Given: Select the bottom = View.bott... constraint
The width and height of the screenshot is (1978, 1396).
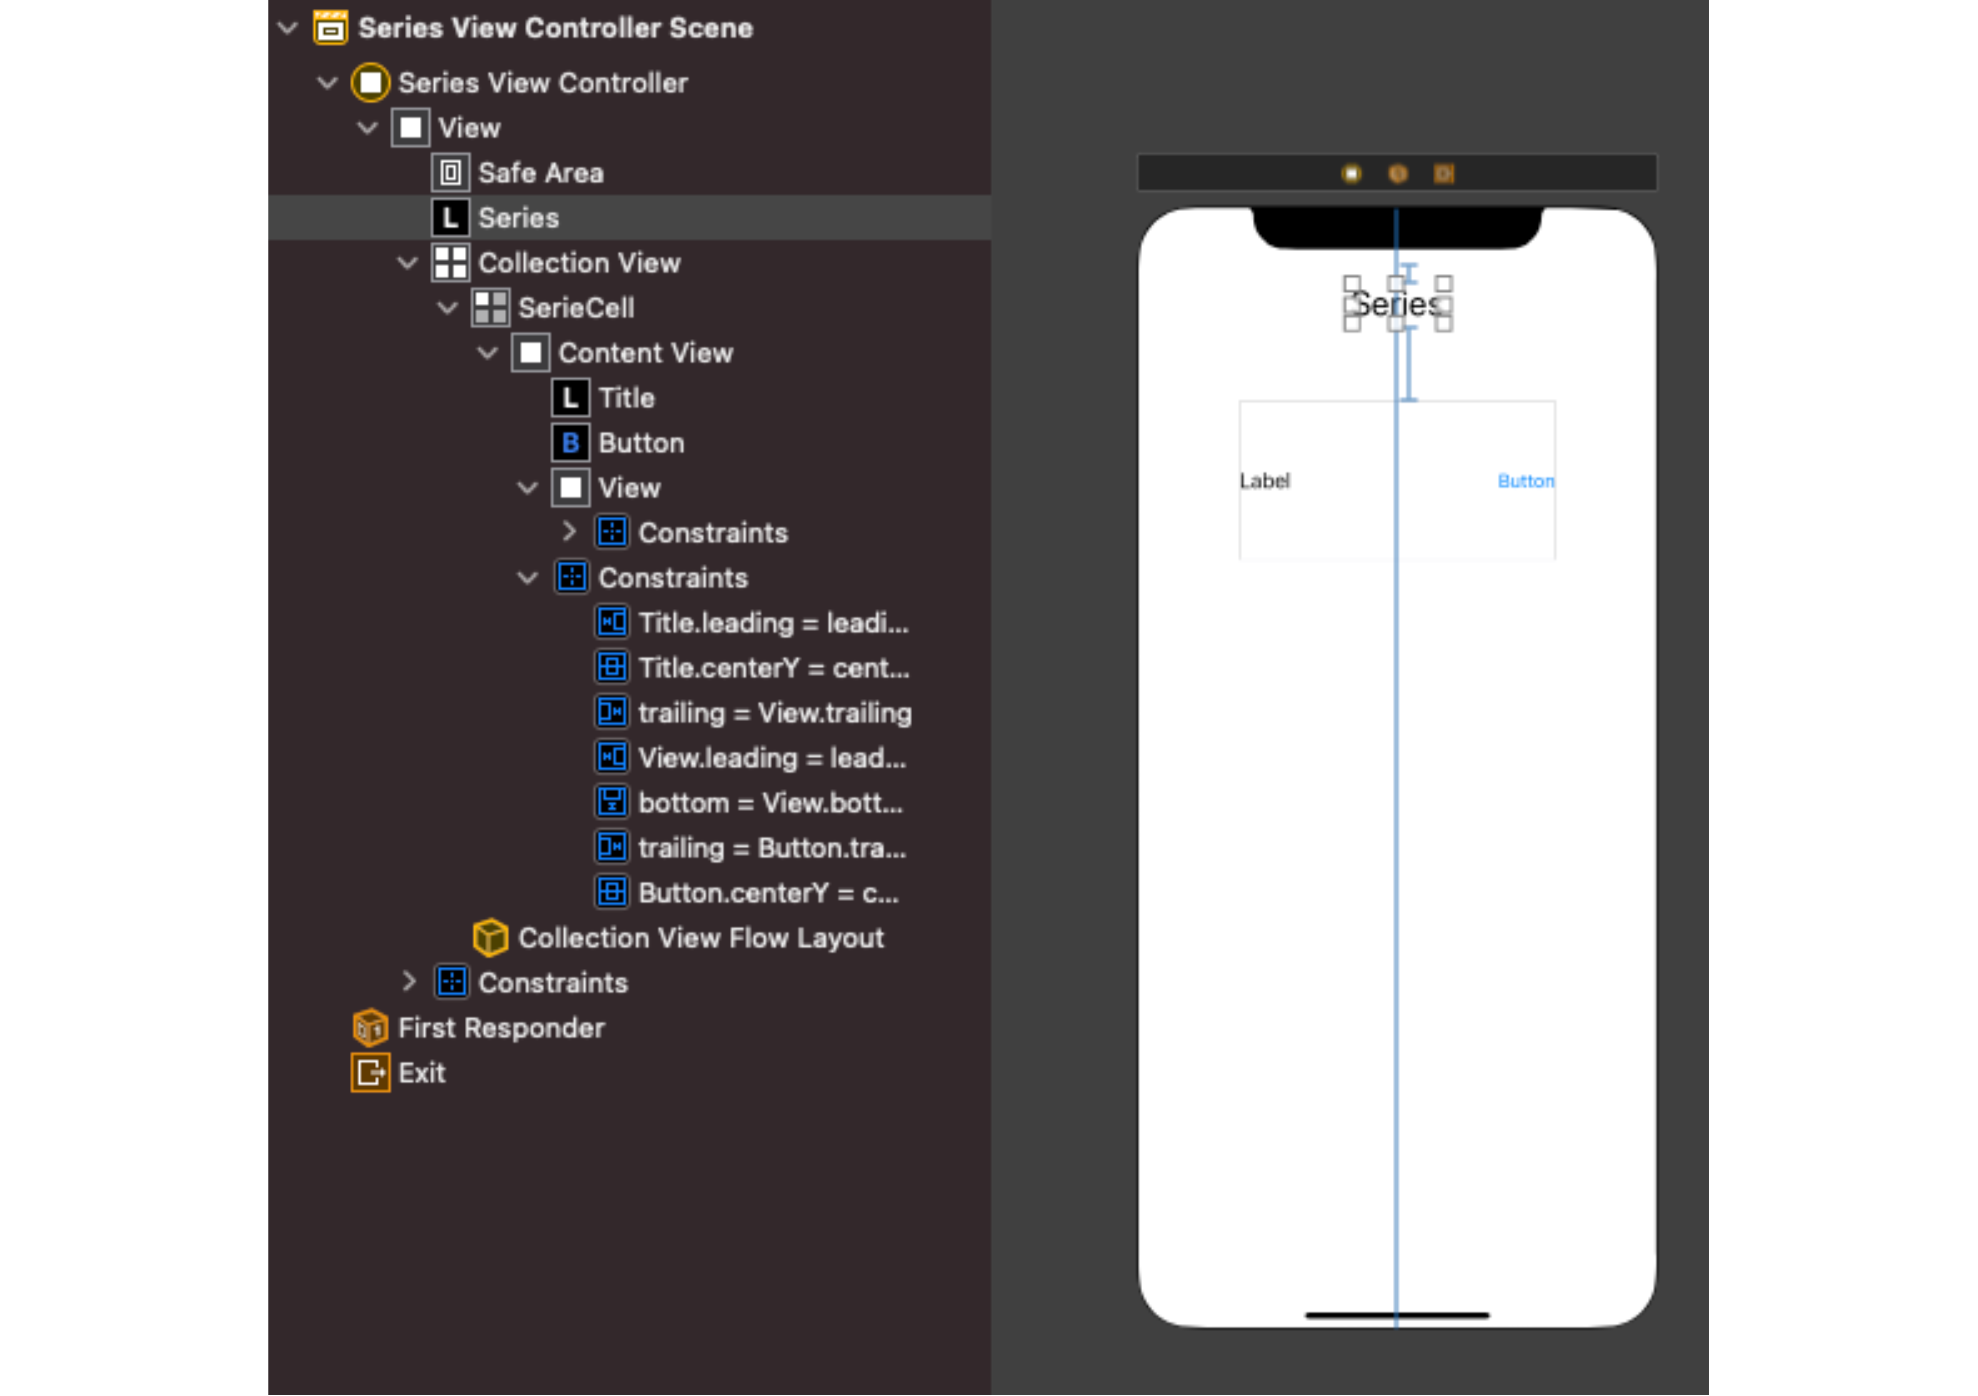Looking at the screenshot, I should tap(749, 803).
